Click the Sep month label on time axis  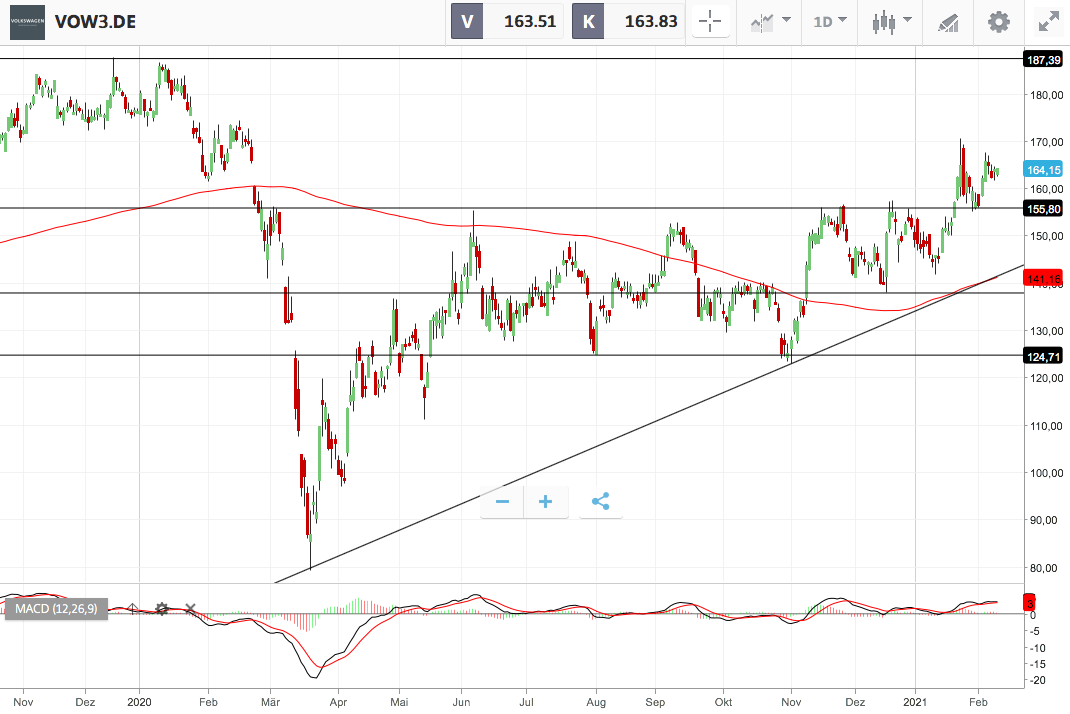click(x=655, y=702)
